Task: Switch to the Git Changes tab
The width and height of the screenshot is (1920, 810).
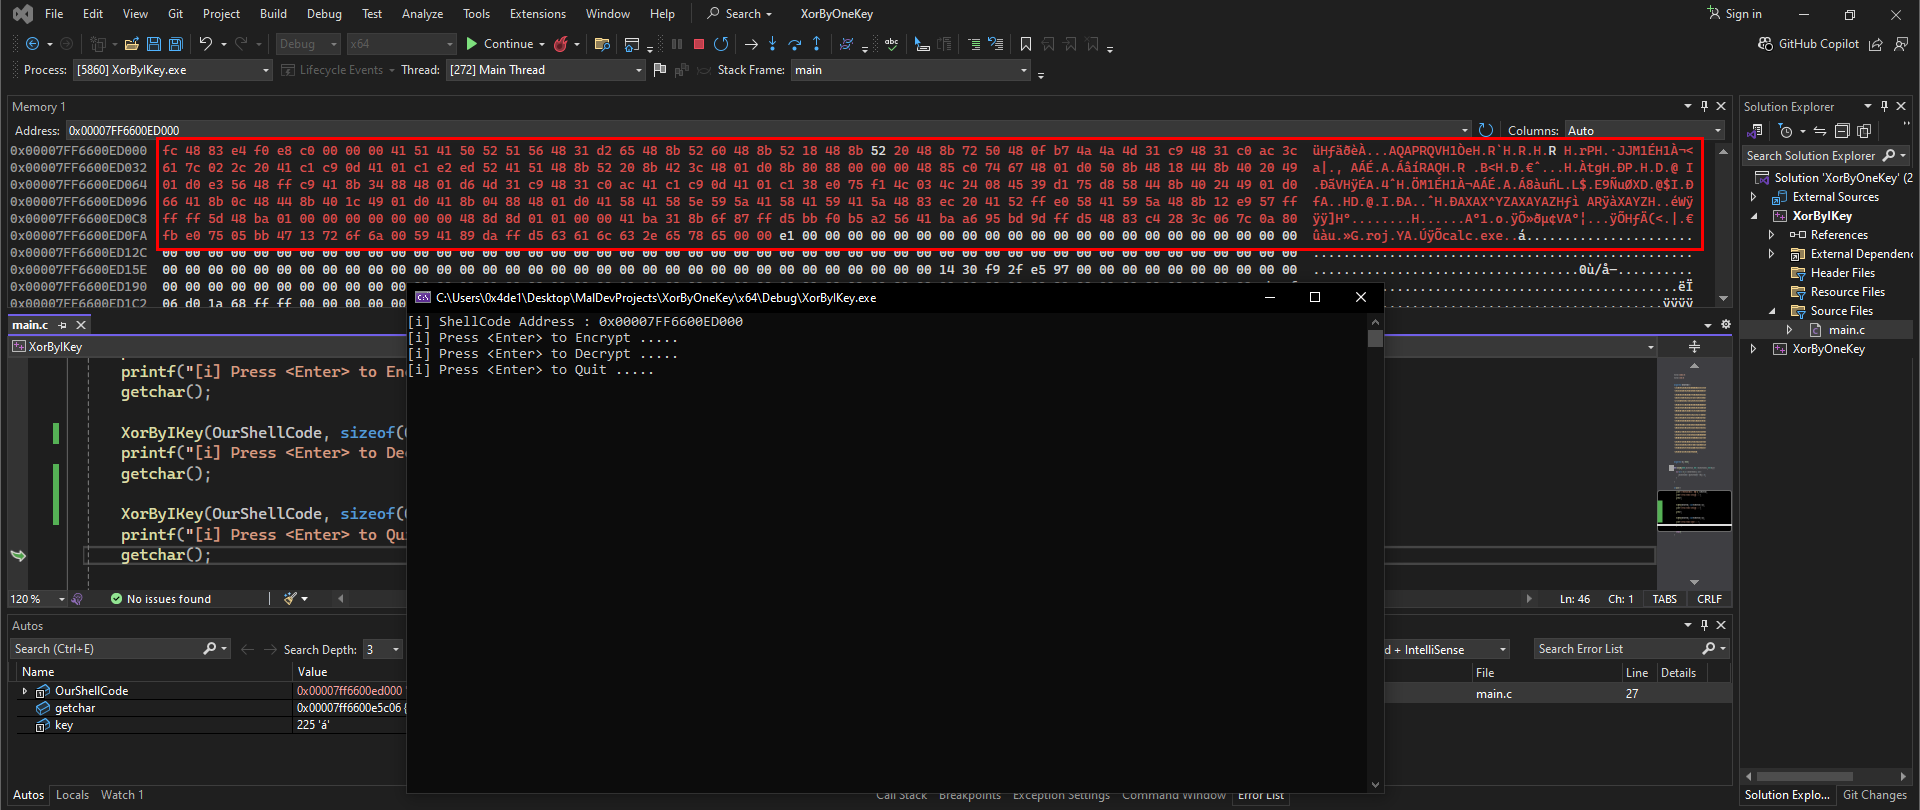Action: [1874, 795]
